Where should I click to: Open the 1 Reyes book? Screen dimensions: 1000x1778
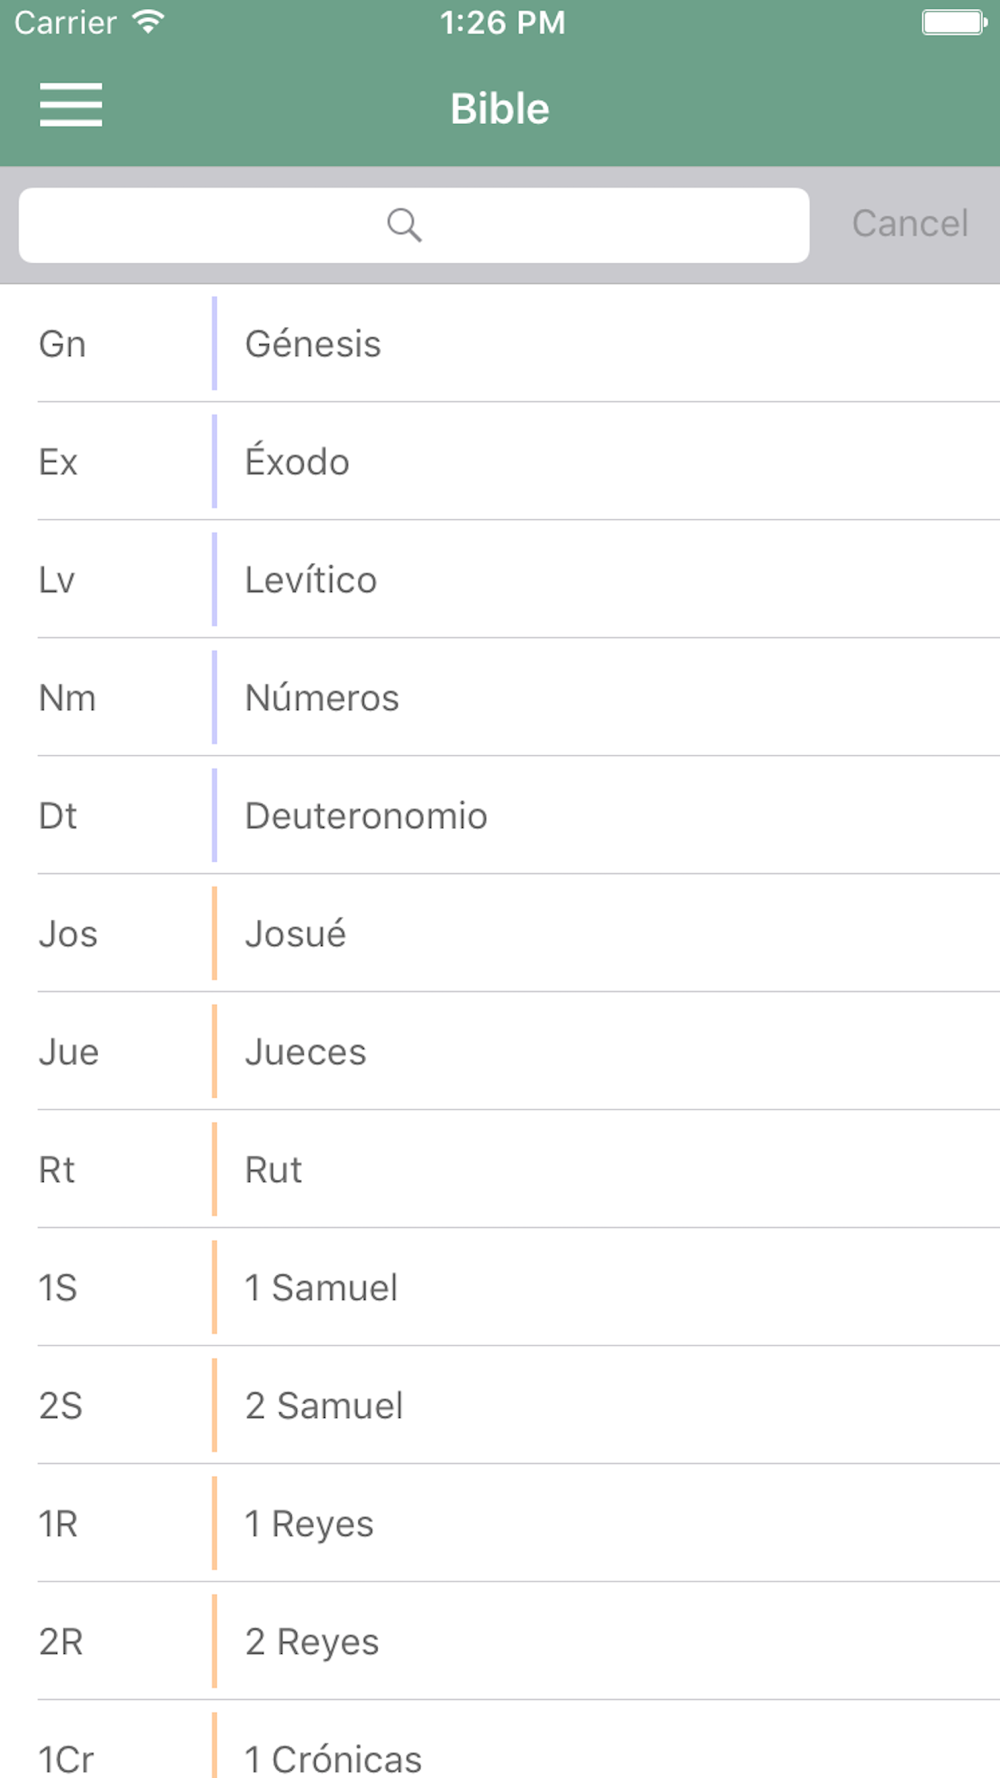500,1524
